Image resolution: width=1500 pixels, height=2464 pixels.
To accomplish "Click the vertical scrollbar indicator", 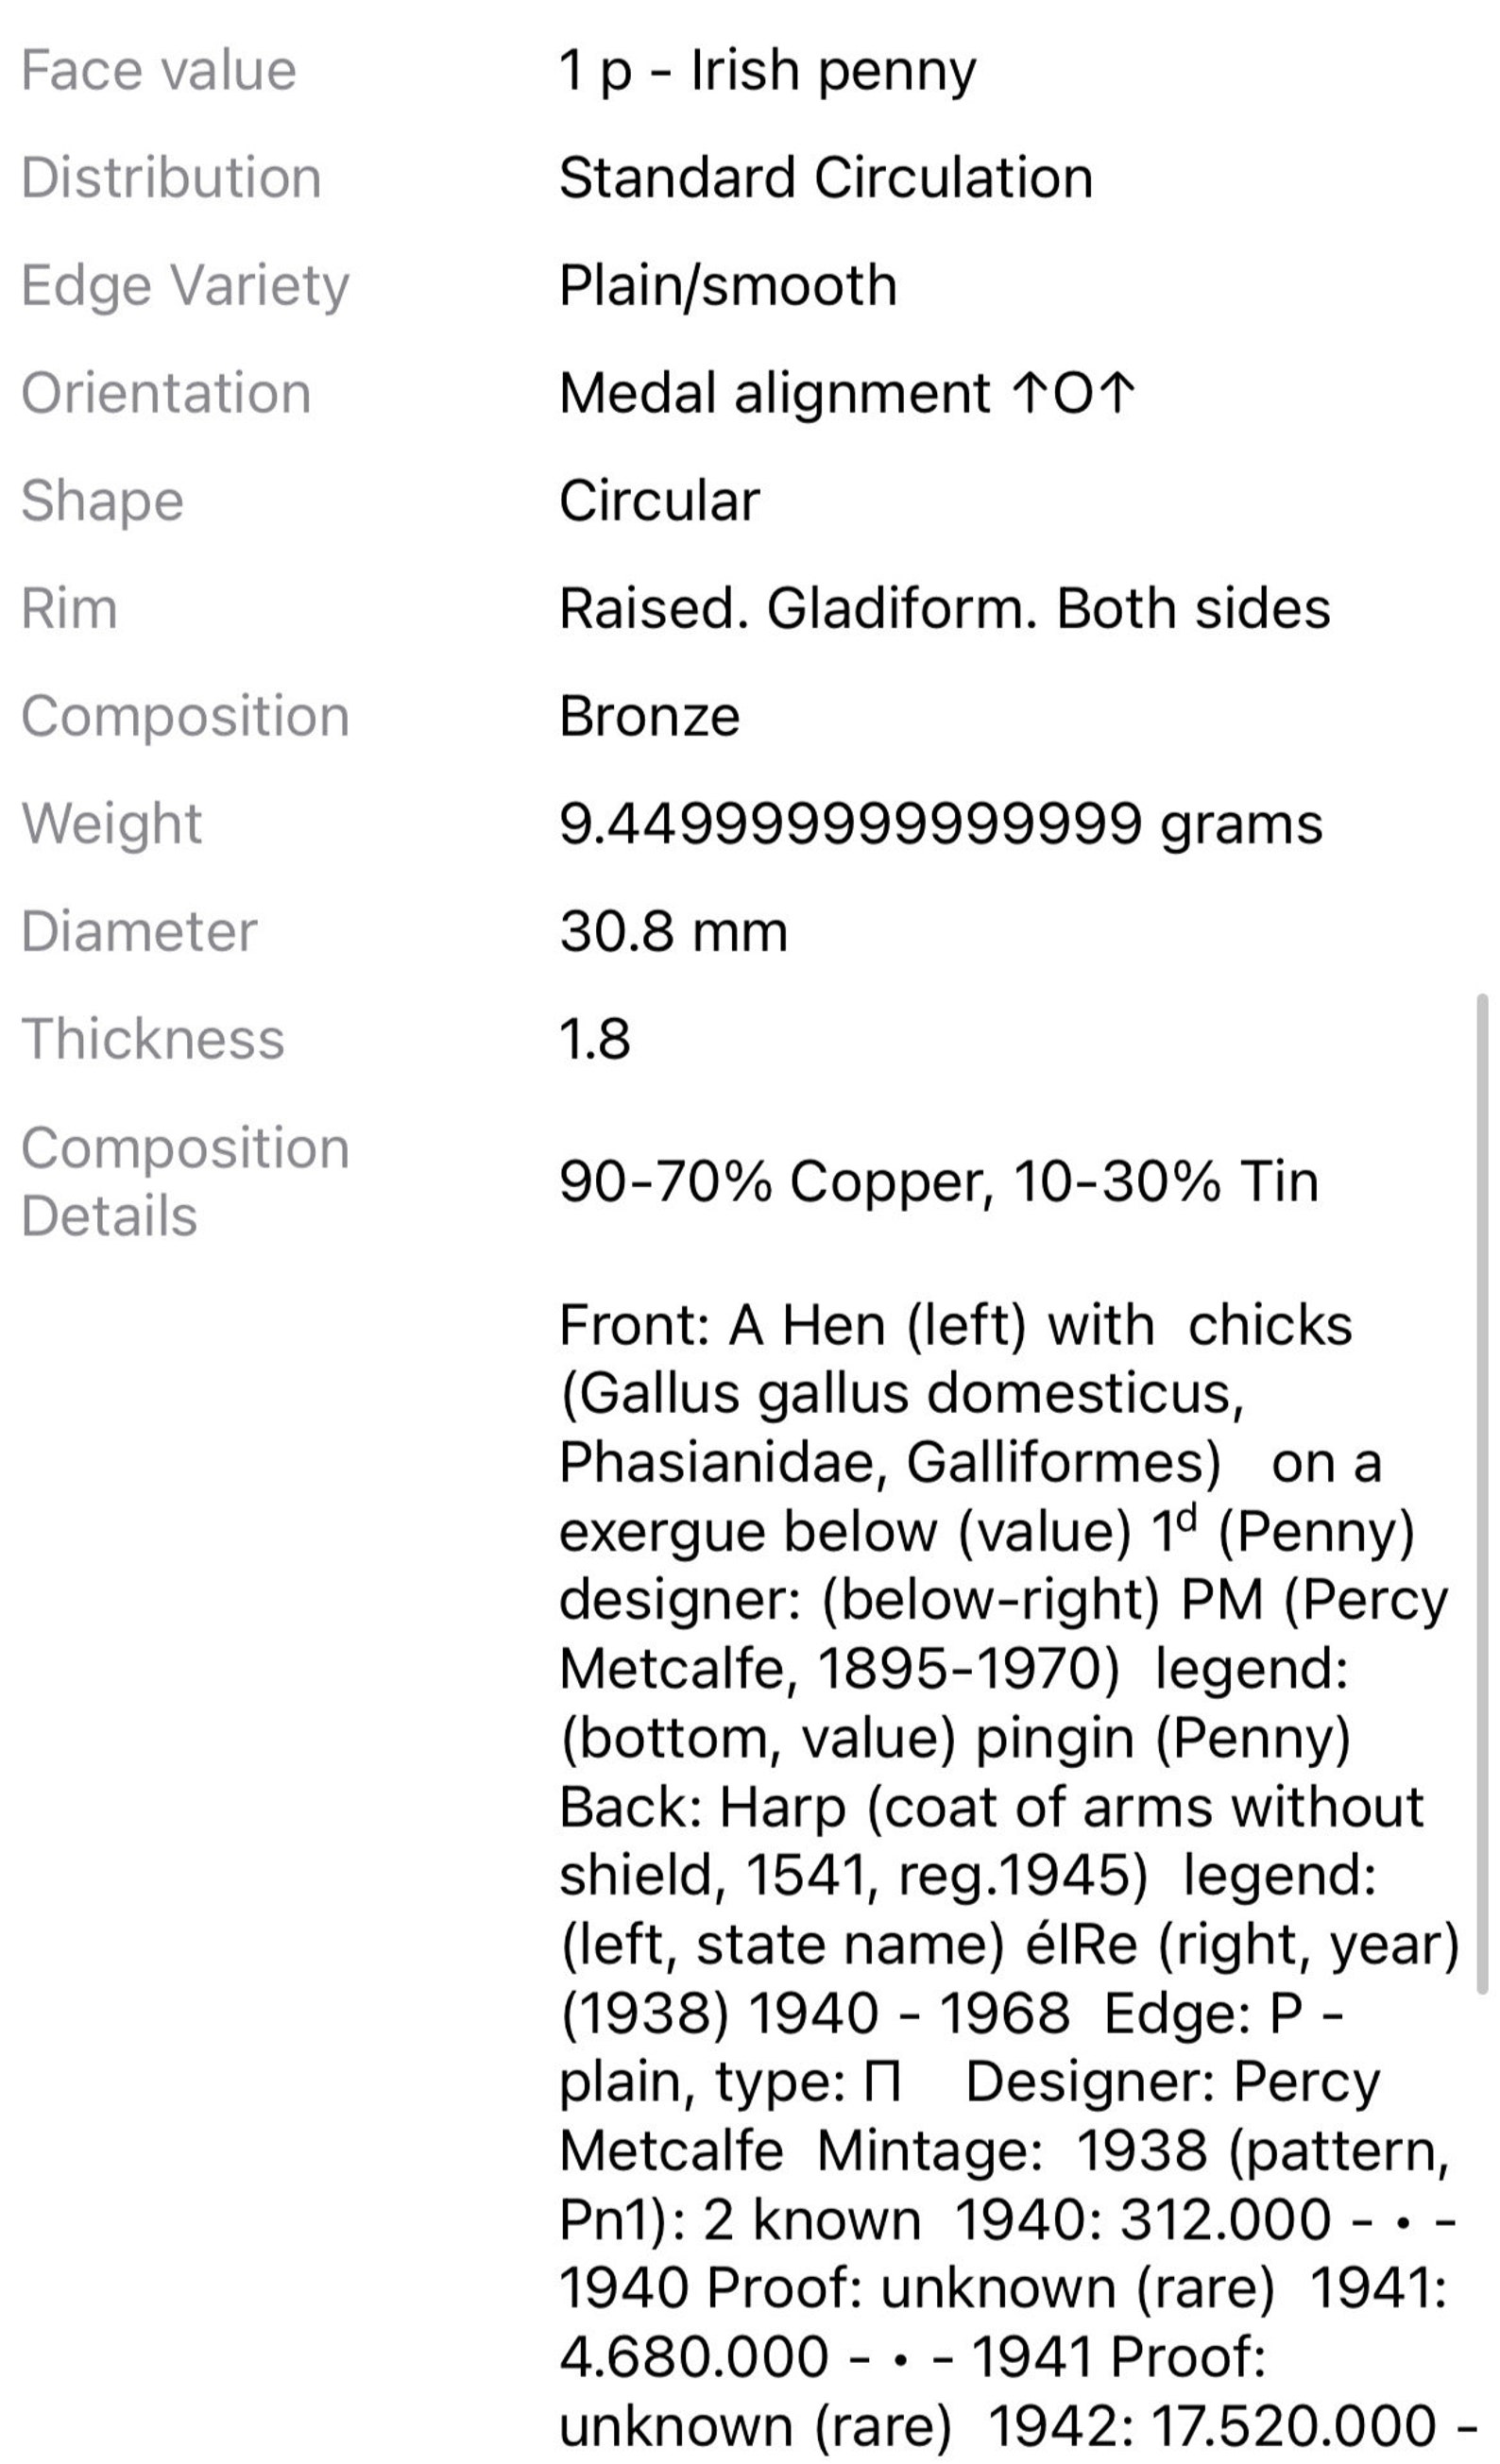I will (1482, 1494).
